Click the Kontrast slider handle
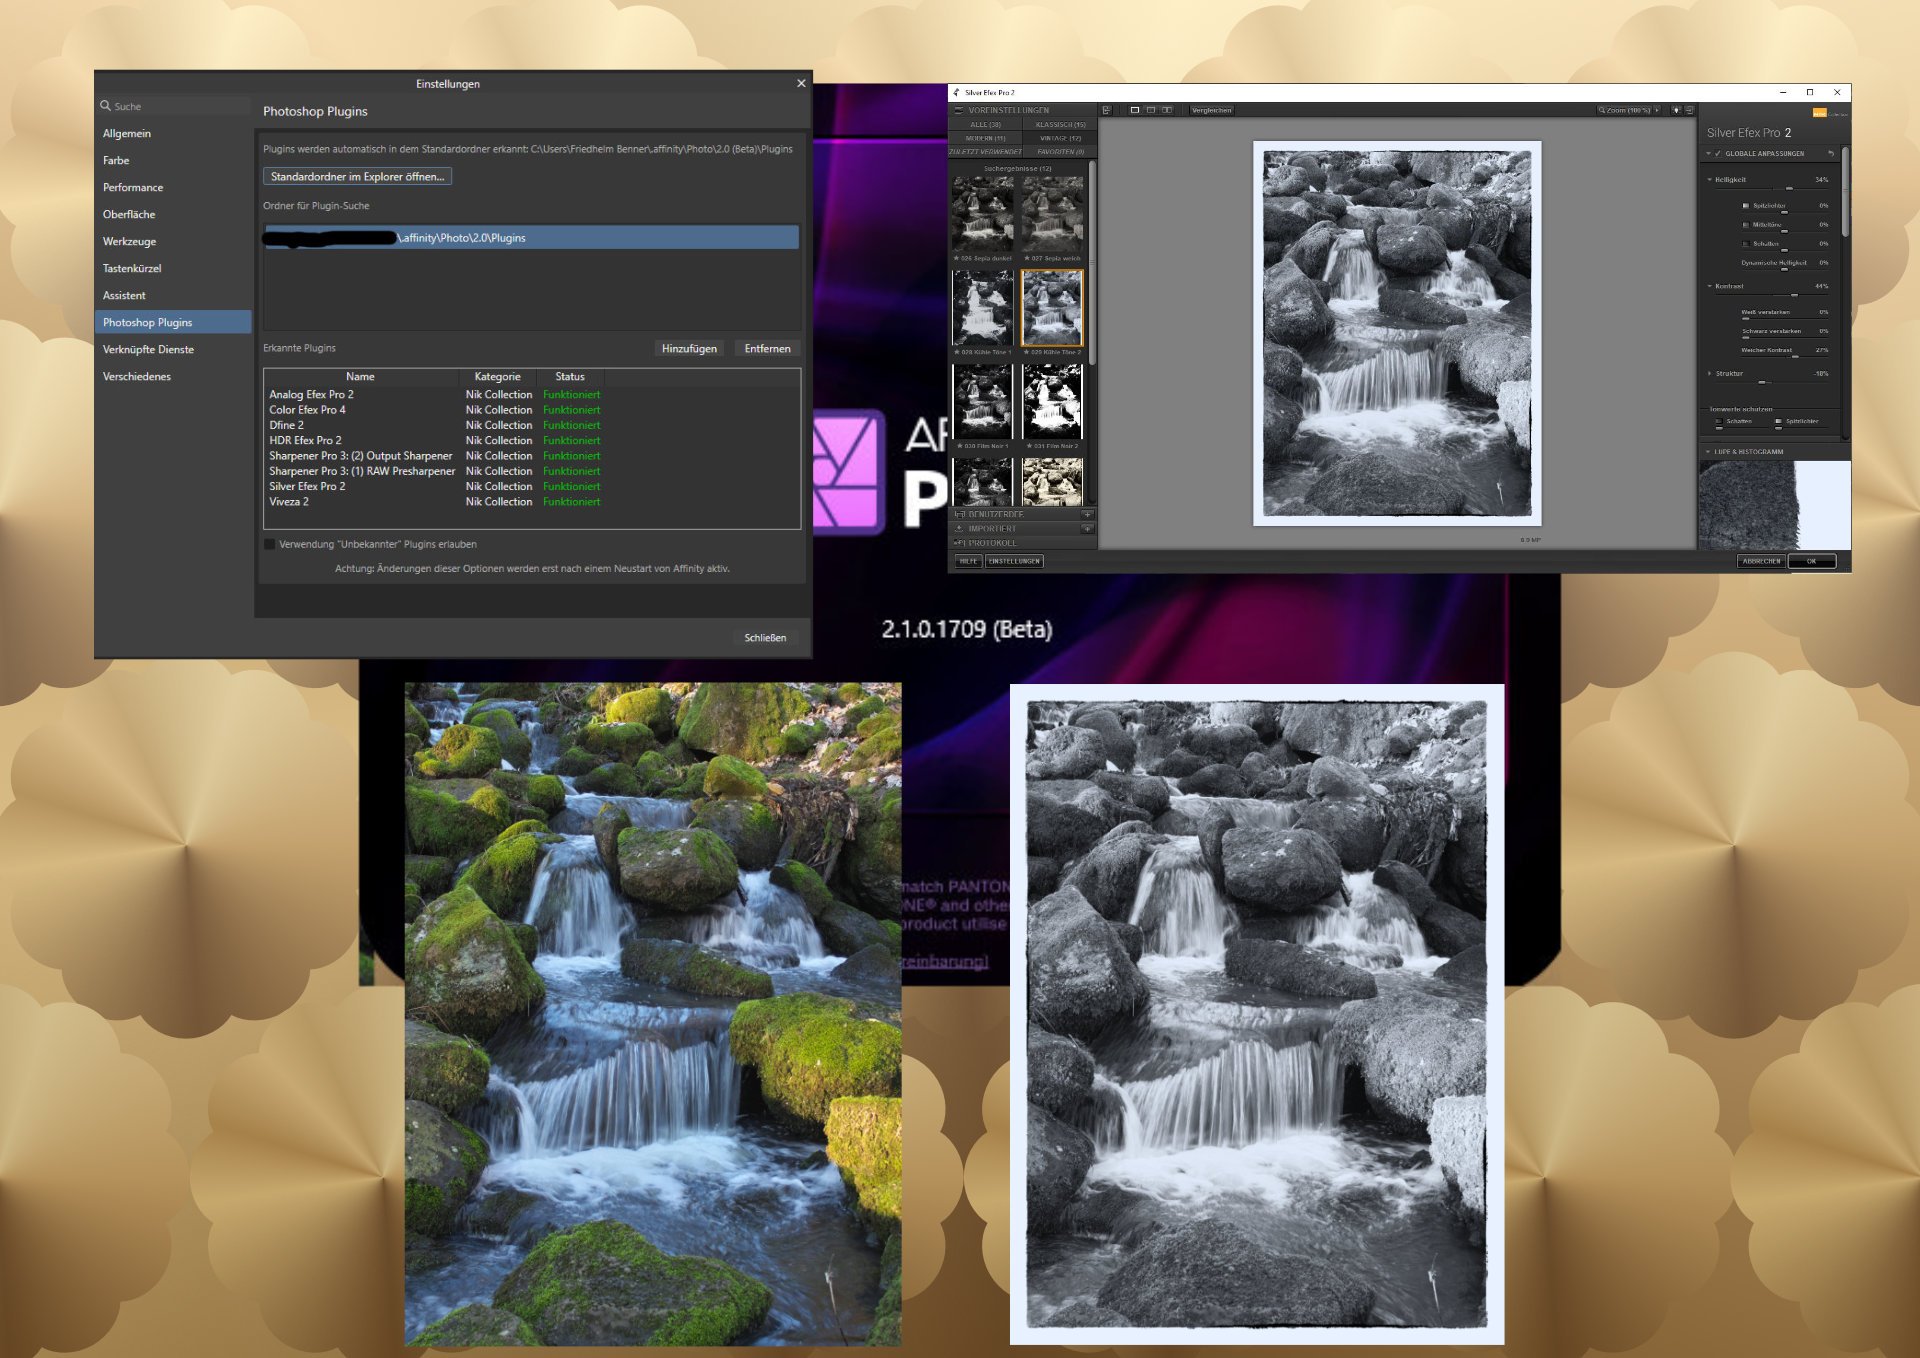The height and width of the screenshot is (1358, 1920). pyautogui.click(x=1794, y=295)
